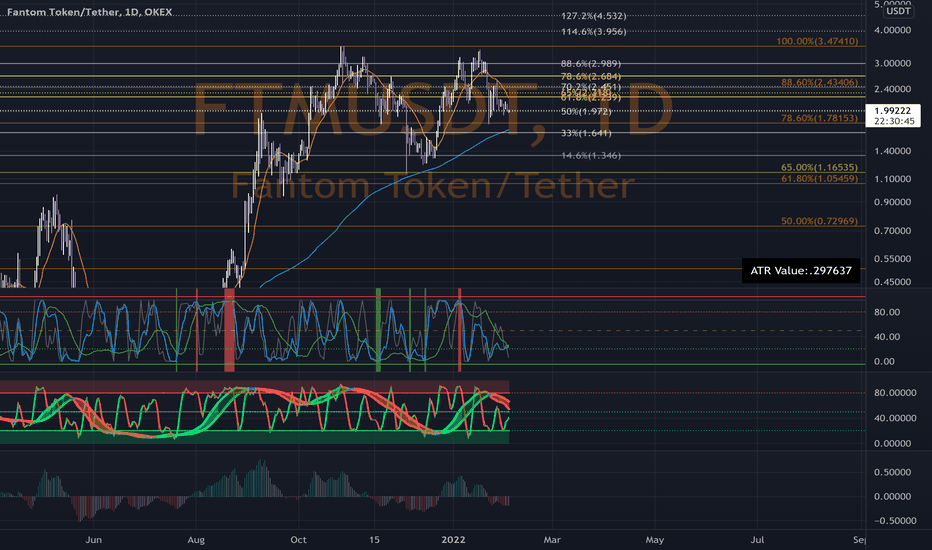
Task: Click the orange 65.00%(1.16535) level label
Action: coord(819,168)
